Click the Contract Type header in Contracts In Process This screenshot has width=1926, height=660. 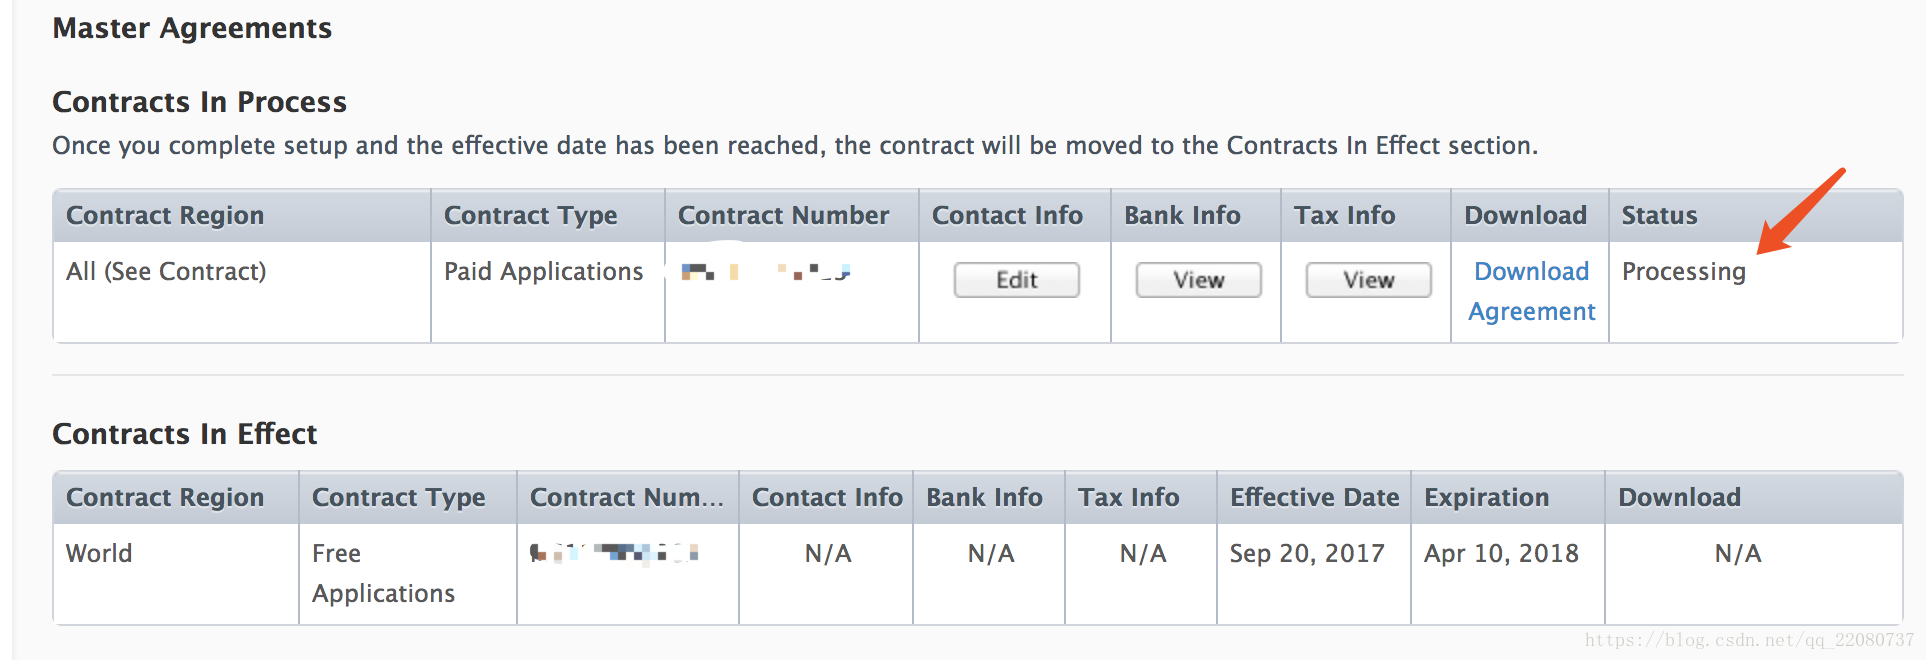530,215
